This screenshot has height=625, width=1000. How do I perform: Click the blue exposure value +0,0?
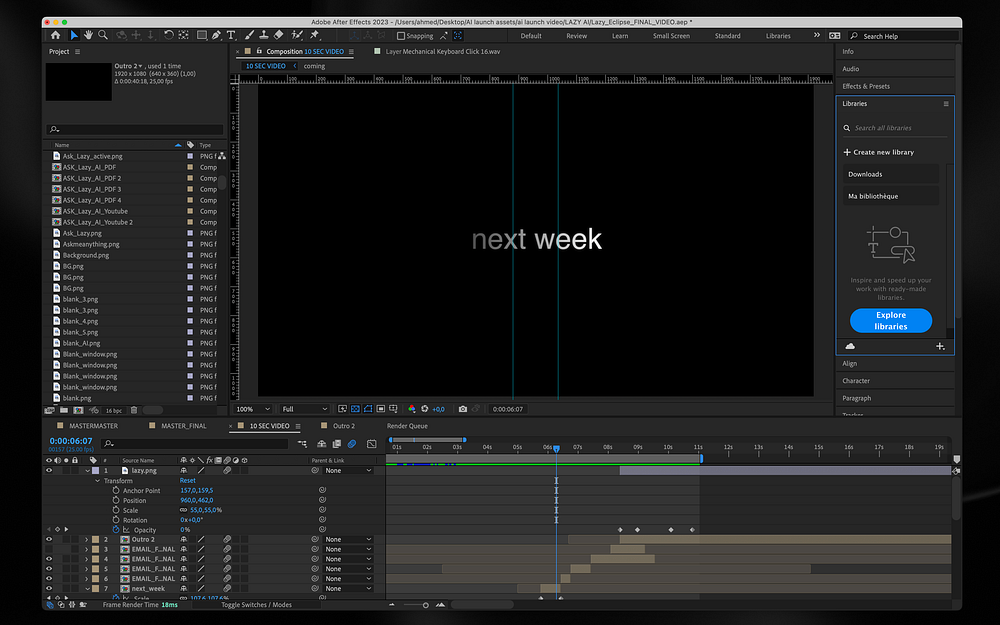pos(439,409)
